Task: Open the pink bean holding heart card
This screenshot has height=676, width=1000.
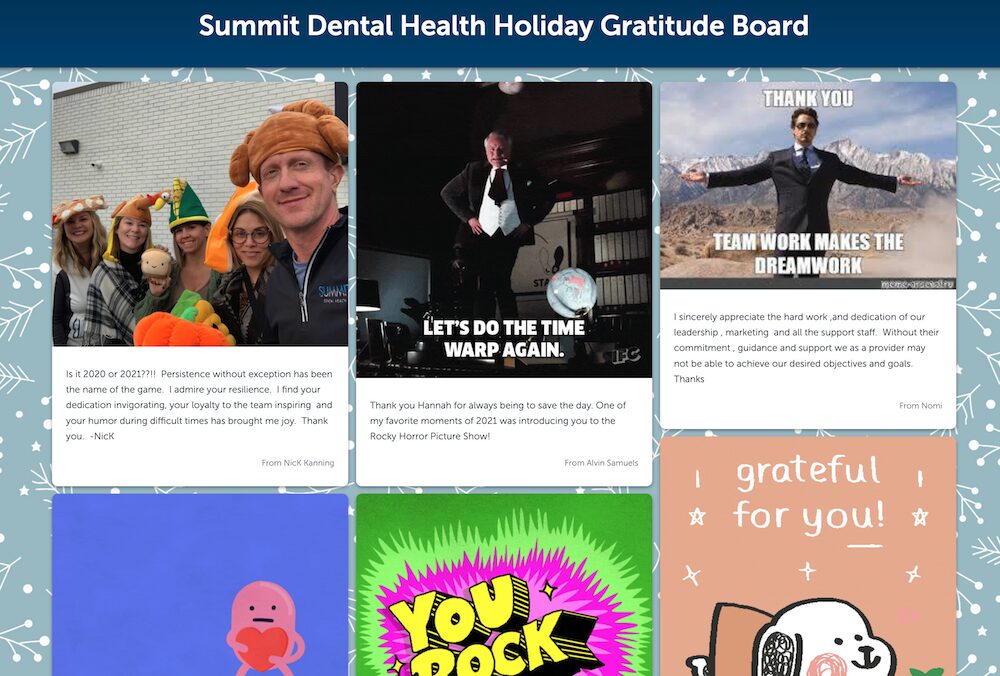Action: click(200, 585)
